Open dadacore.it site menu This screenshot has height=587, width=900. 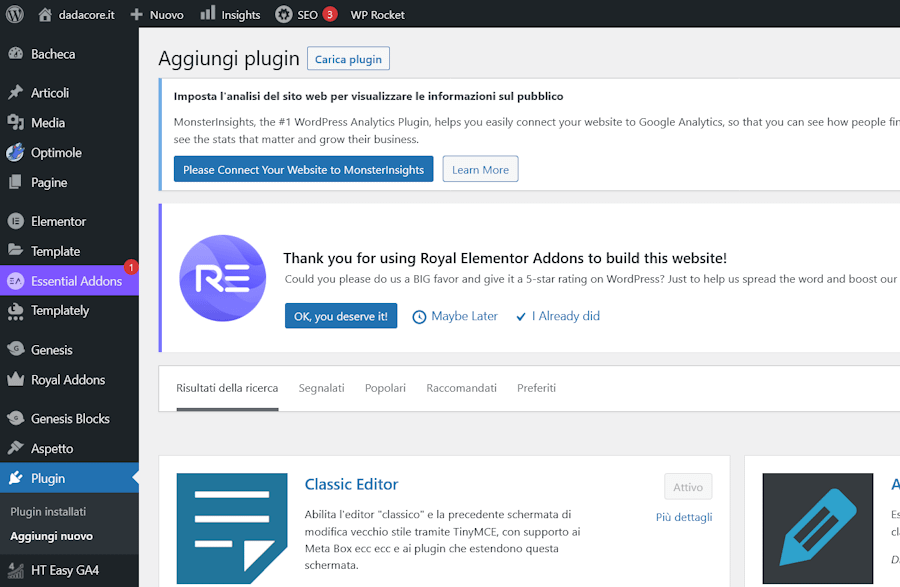coord(86,15)
